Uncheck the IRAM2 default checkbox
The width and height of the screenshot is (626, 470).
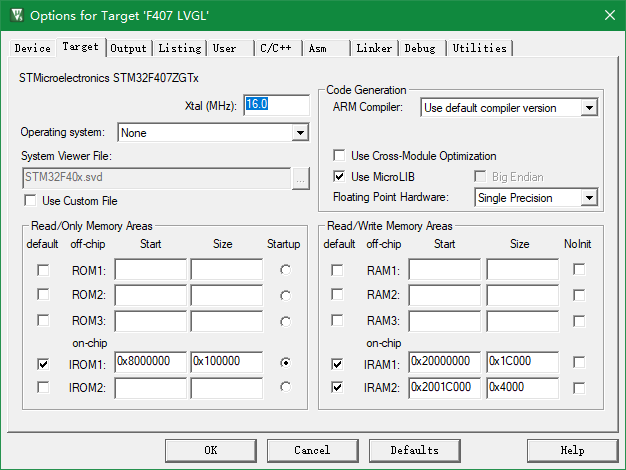[x=337, y=387]
